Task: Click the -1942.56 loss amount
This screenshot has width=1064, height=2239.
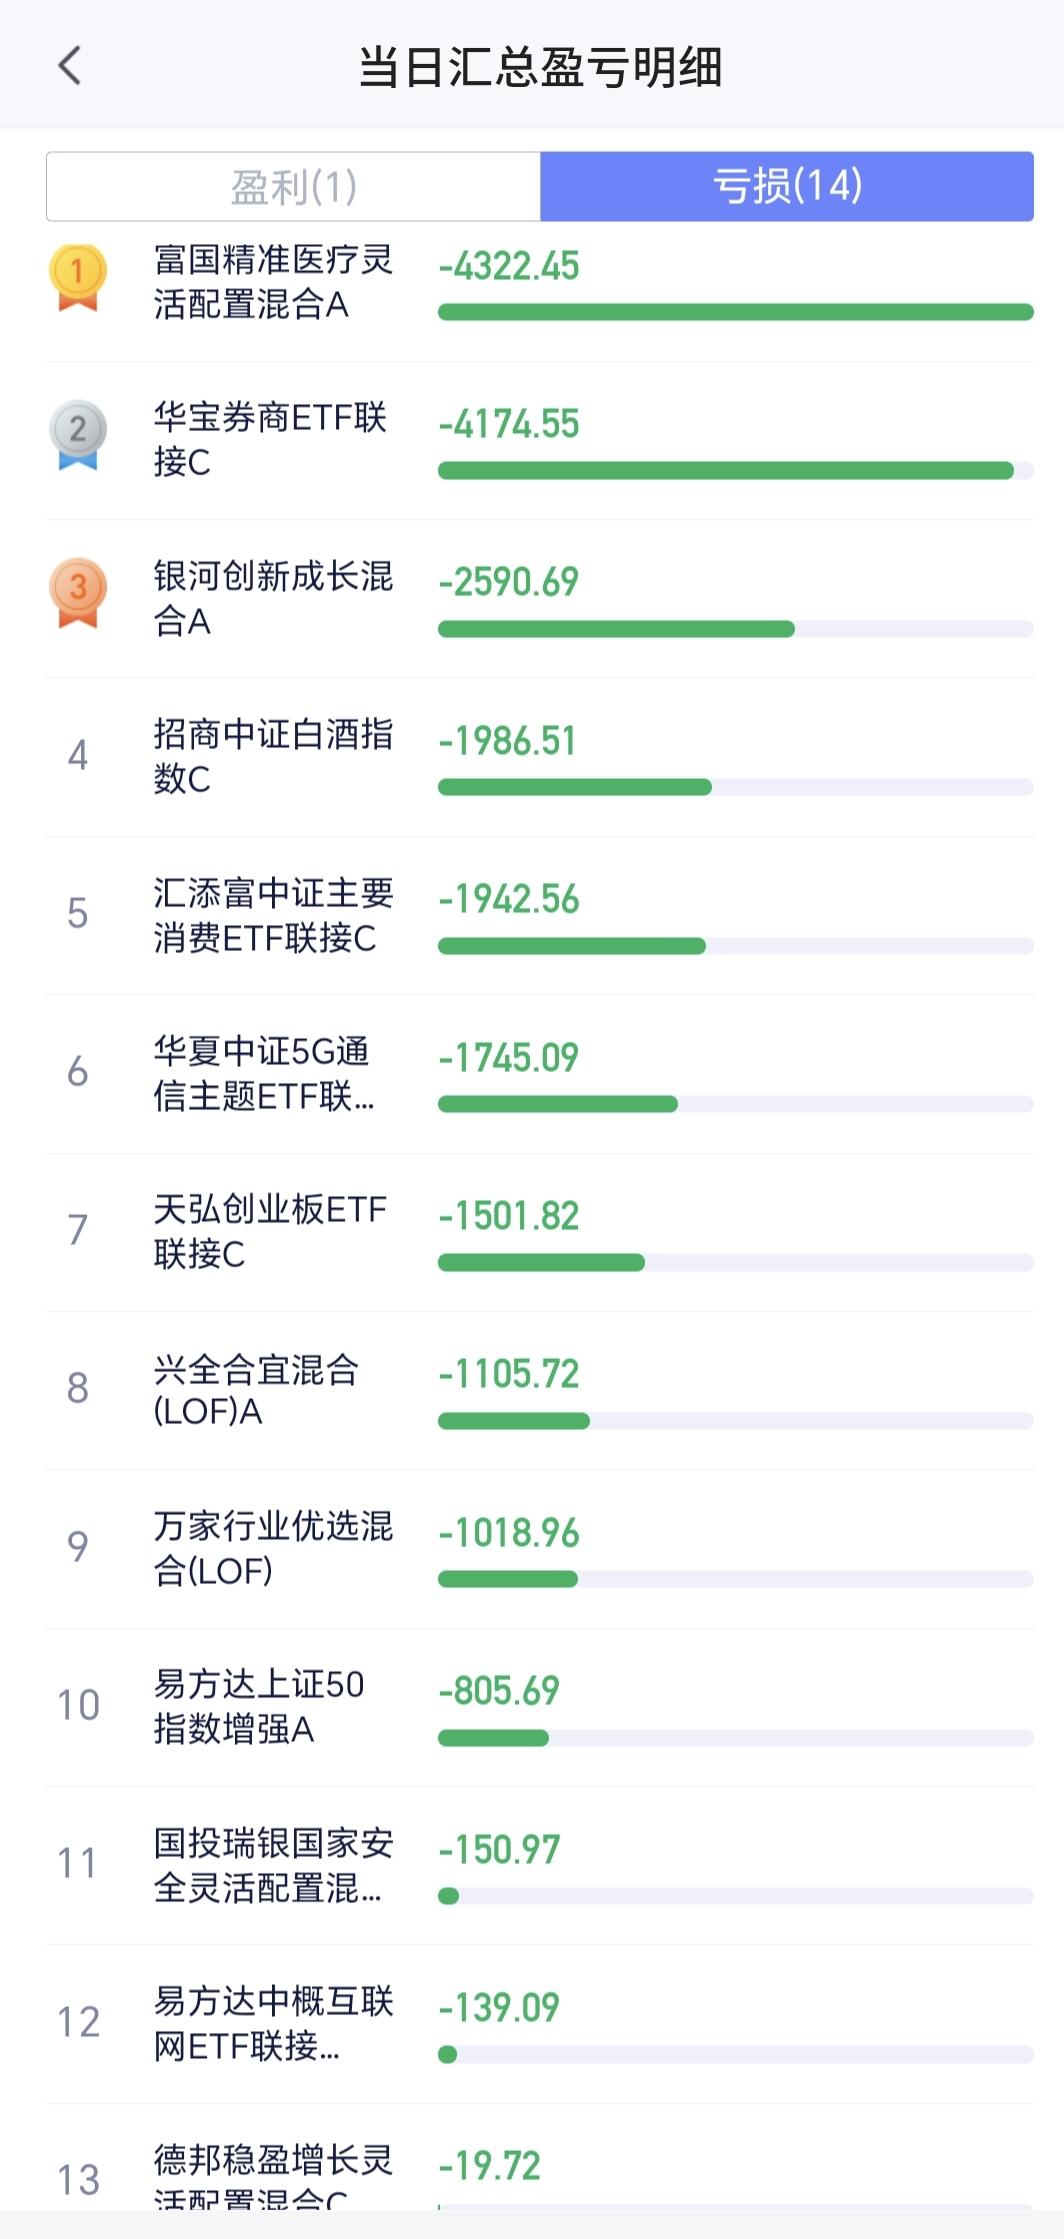Action: [509, 899]
